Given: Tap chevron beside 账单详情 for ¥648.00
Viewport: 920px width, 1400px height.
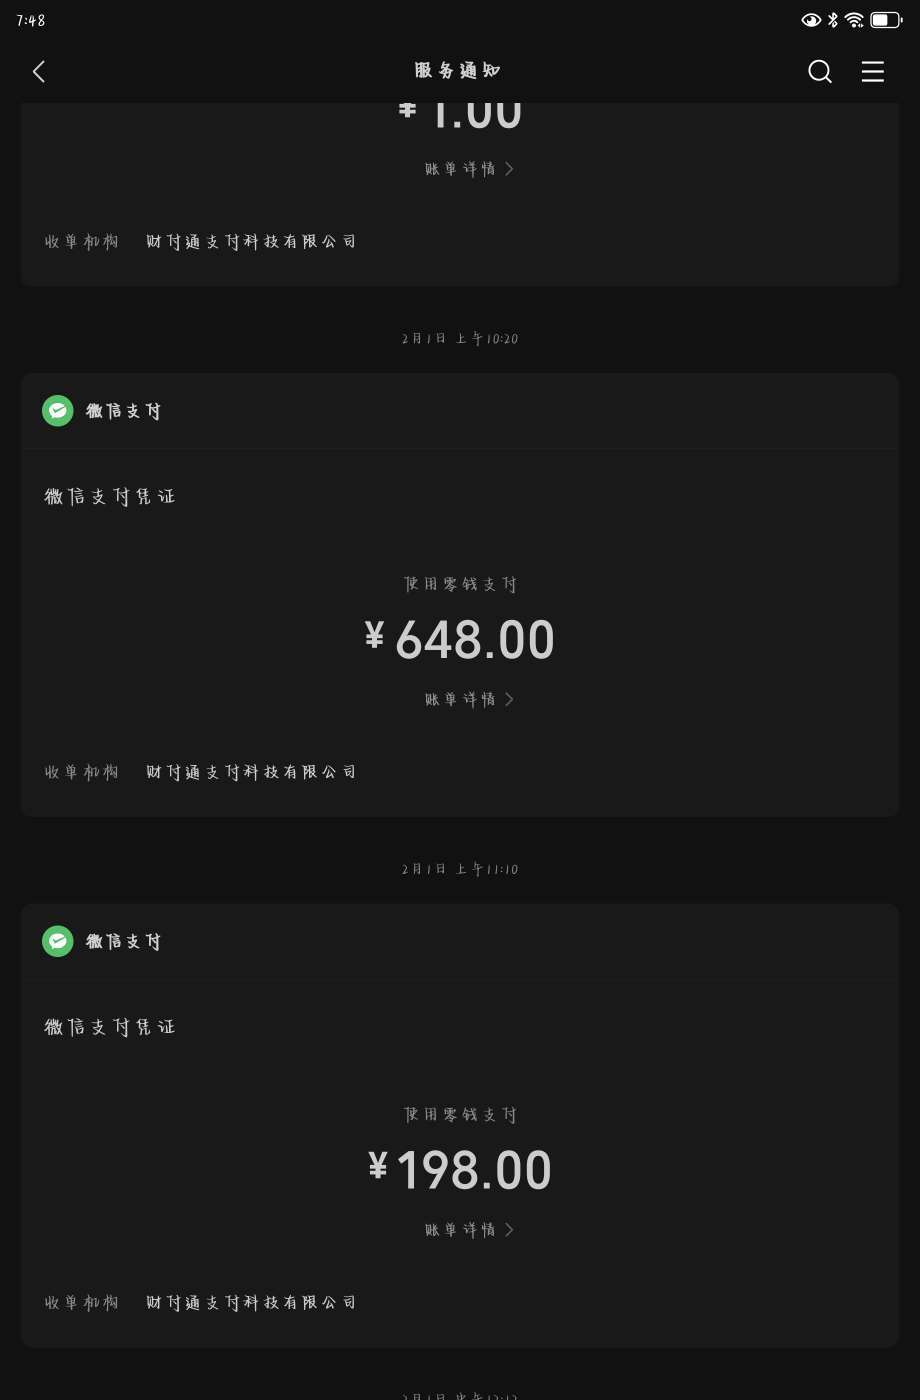Looking at the screenshot, I should (x=509, y=699).
